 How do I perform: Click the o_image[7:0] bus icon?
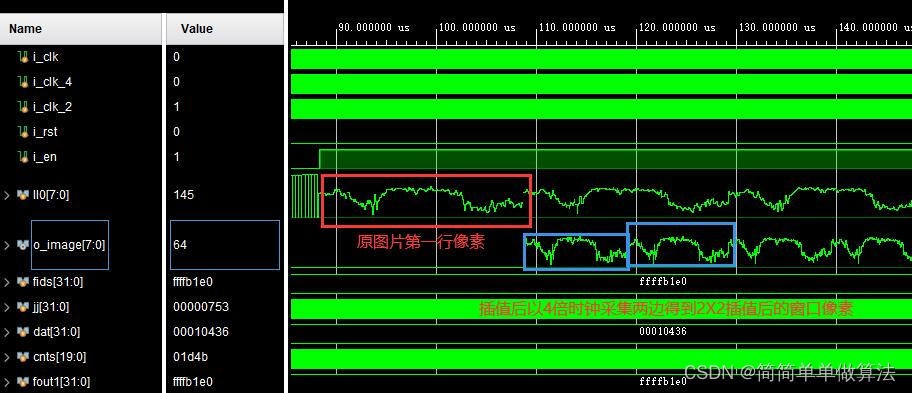(x=23, y=245)
